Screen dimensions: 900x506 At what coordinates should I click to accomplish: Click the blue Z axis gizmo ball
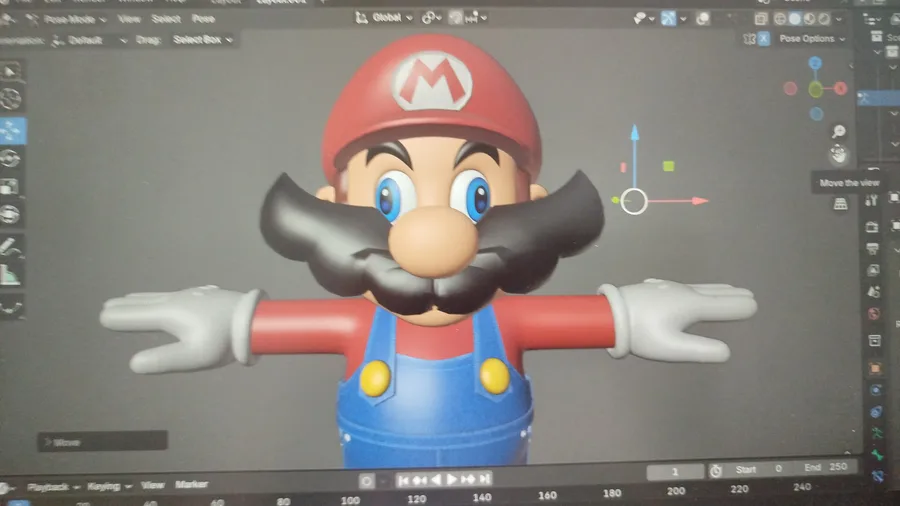tap(815, 63)
